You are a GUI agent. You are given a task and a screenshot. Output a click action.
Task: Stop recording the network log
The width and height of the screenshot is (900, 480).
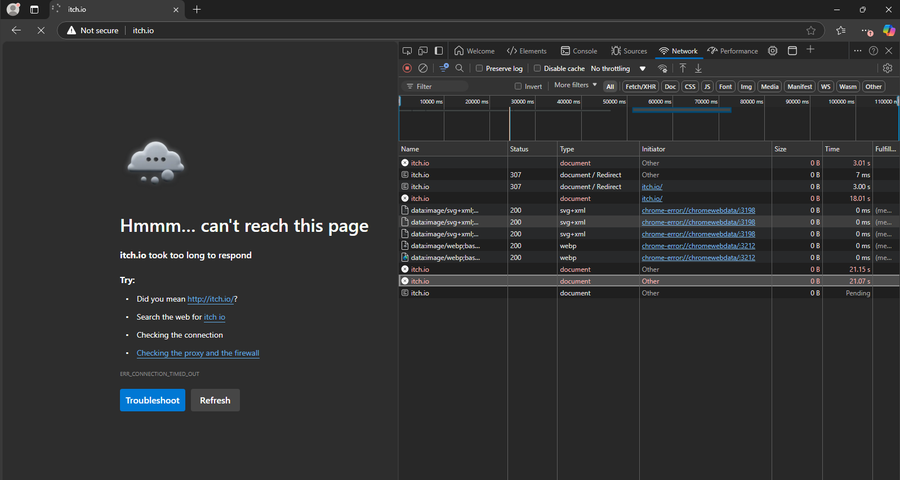407,68
